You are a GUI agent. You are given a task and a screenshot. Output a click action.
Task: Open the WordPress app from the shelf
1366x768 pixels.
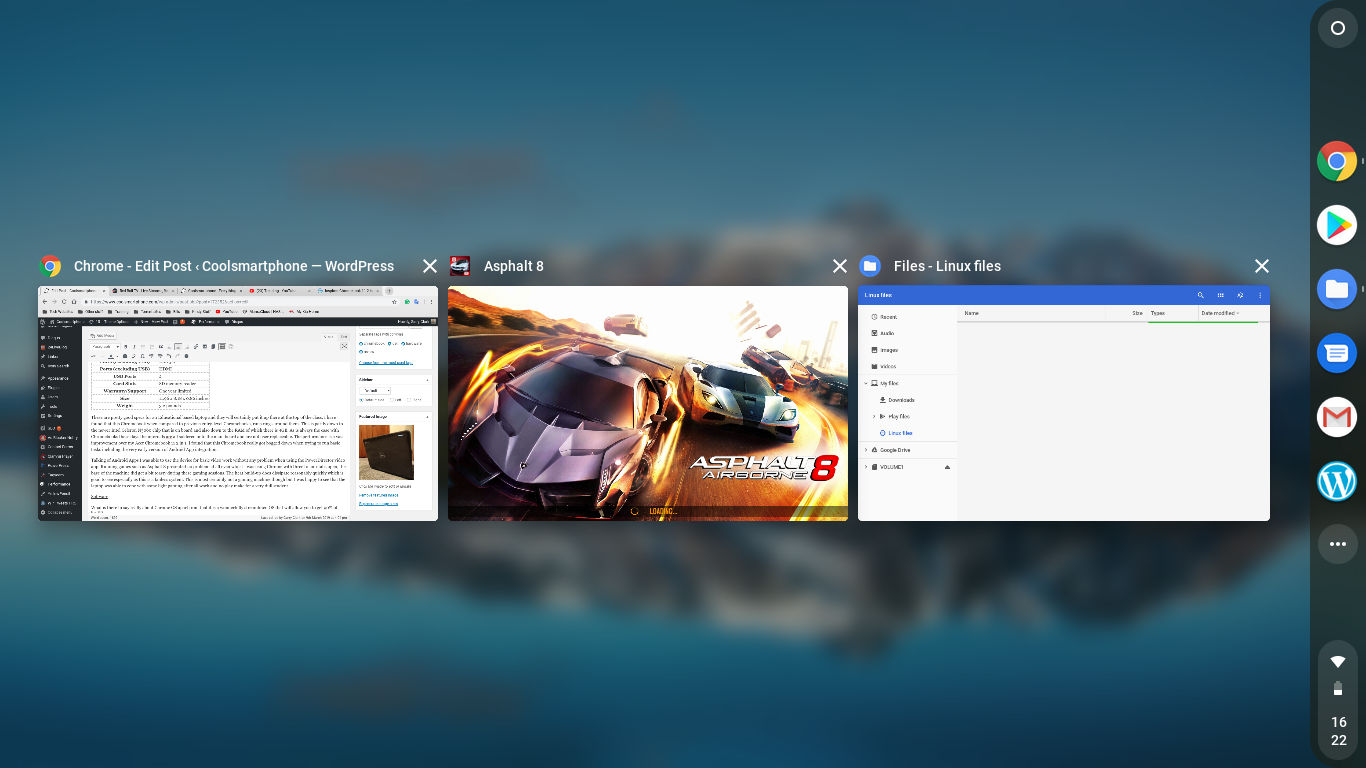1337,481
